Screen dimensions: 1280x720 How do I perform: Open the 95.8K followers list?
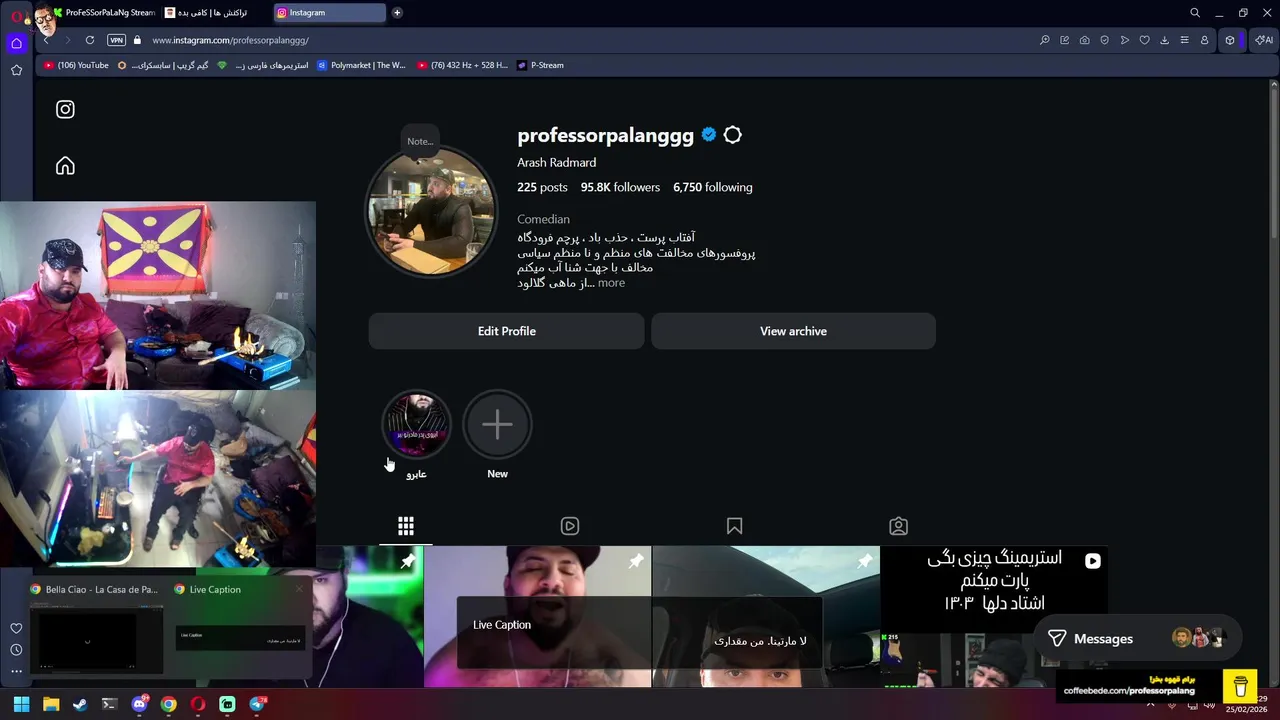620,187
